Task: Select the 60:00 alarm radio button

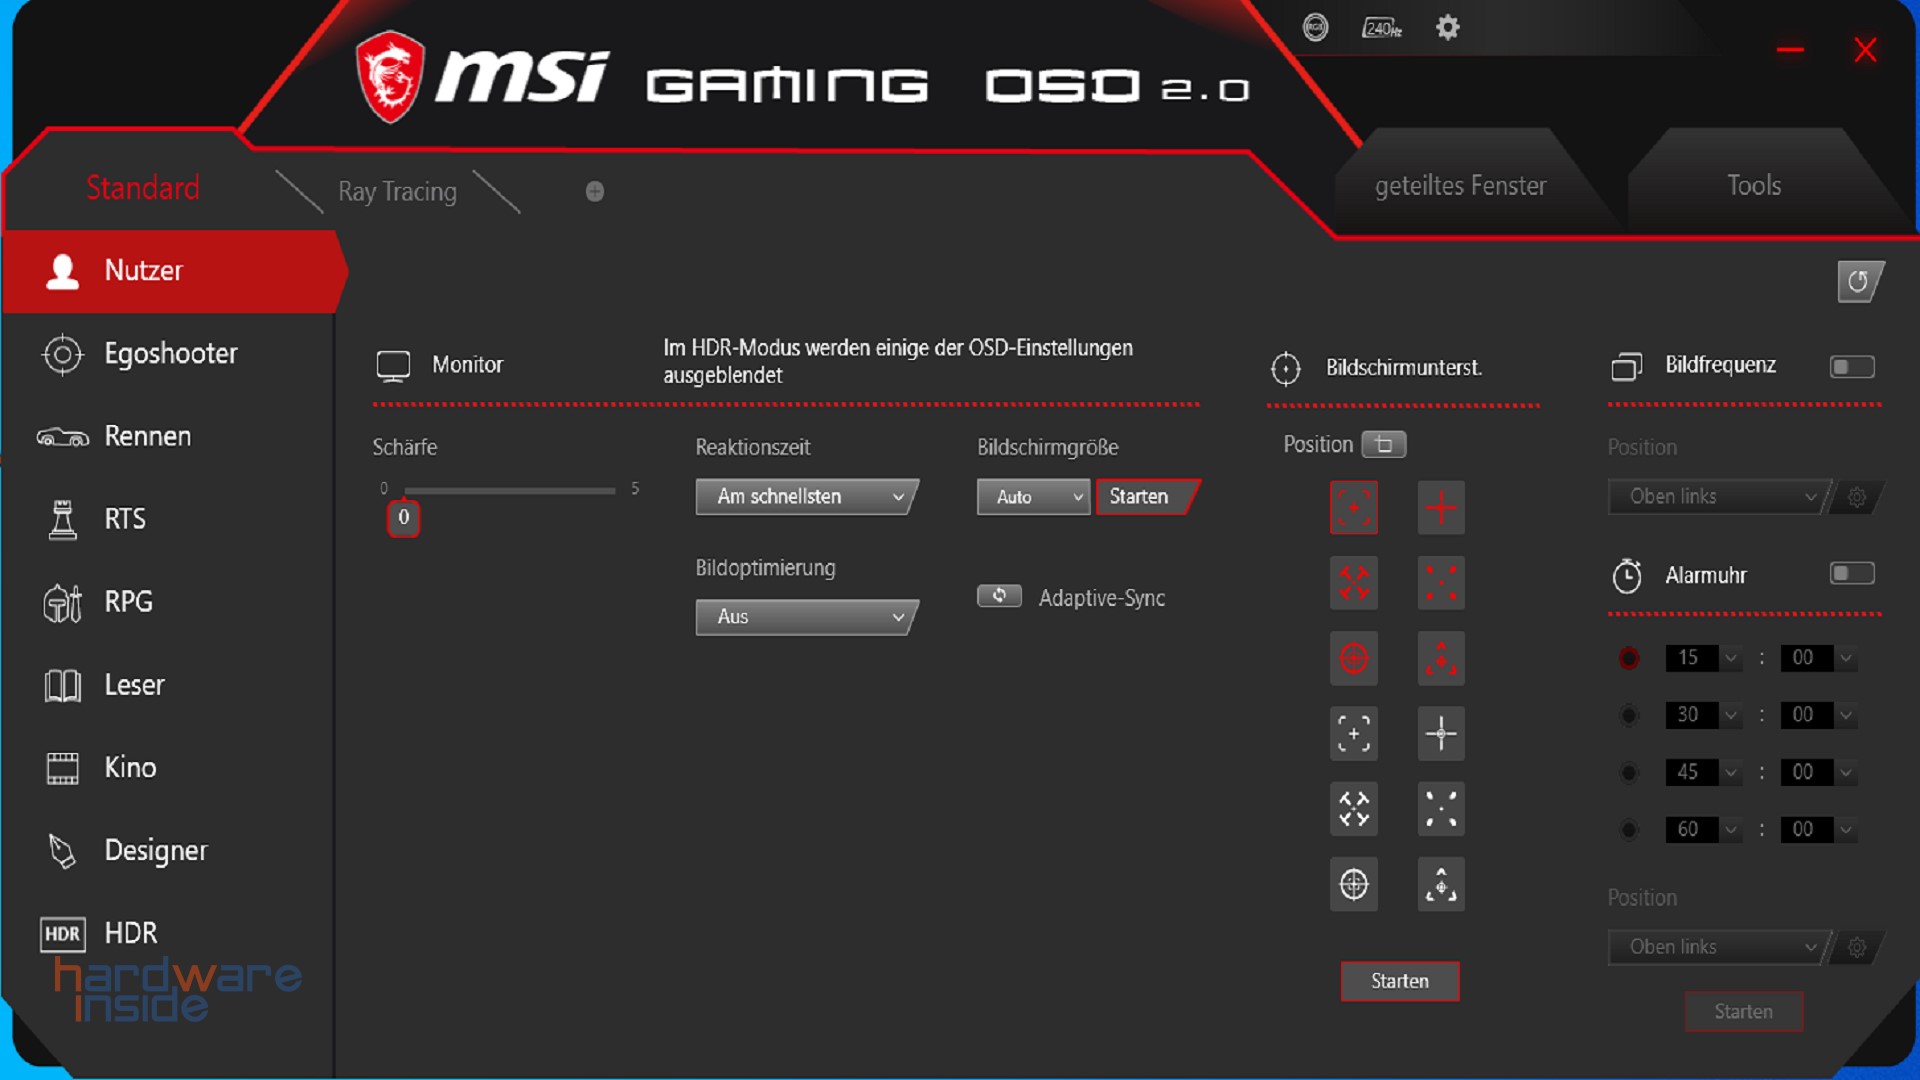Action: tap(1629, 829)
